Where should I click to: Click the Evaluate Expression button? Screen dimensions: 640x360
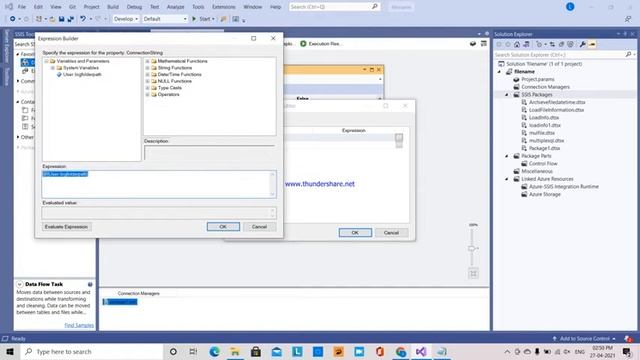coord(66,227)
